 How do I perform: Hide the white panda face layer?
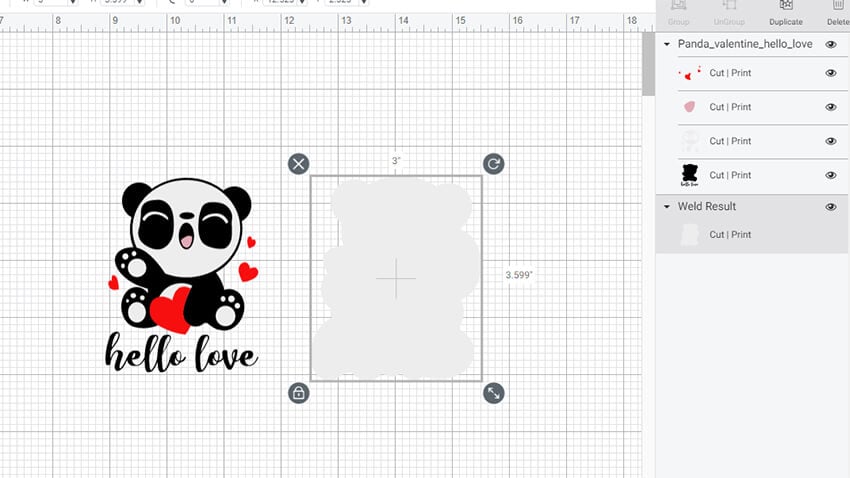point(830,141)
